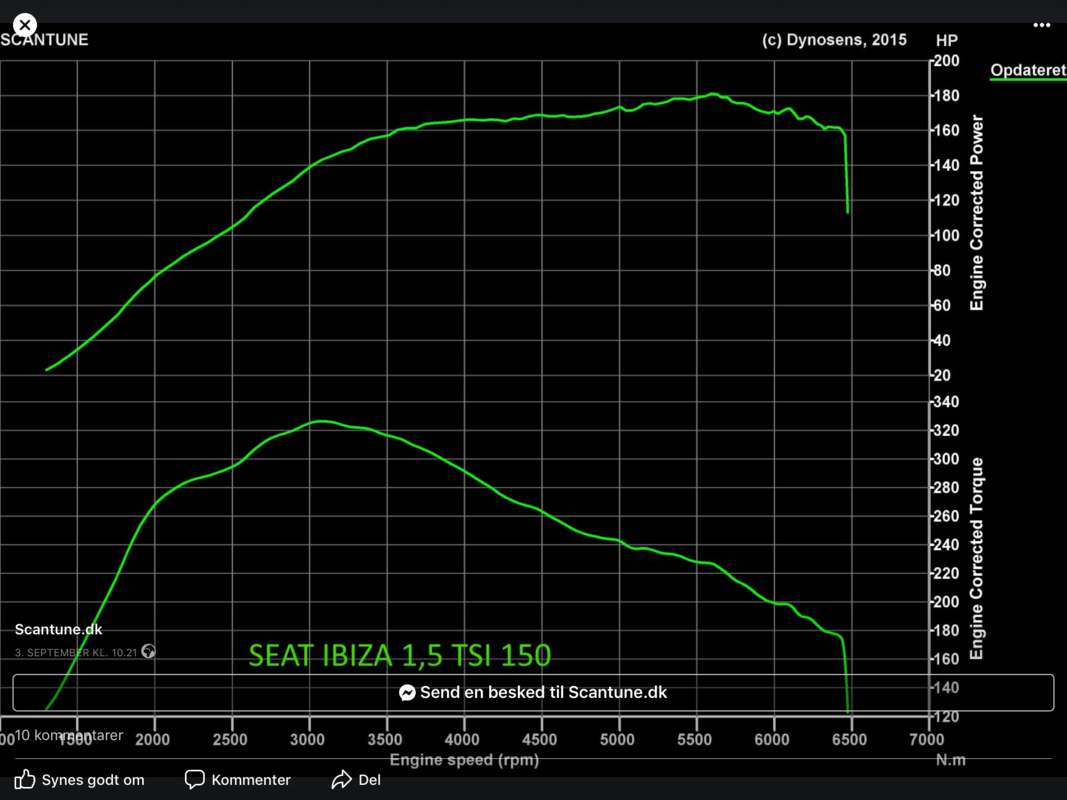Click the share arrow icon
This screenshot has width=1067, height=800.
[341, 780]
